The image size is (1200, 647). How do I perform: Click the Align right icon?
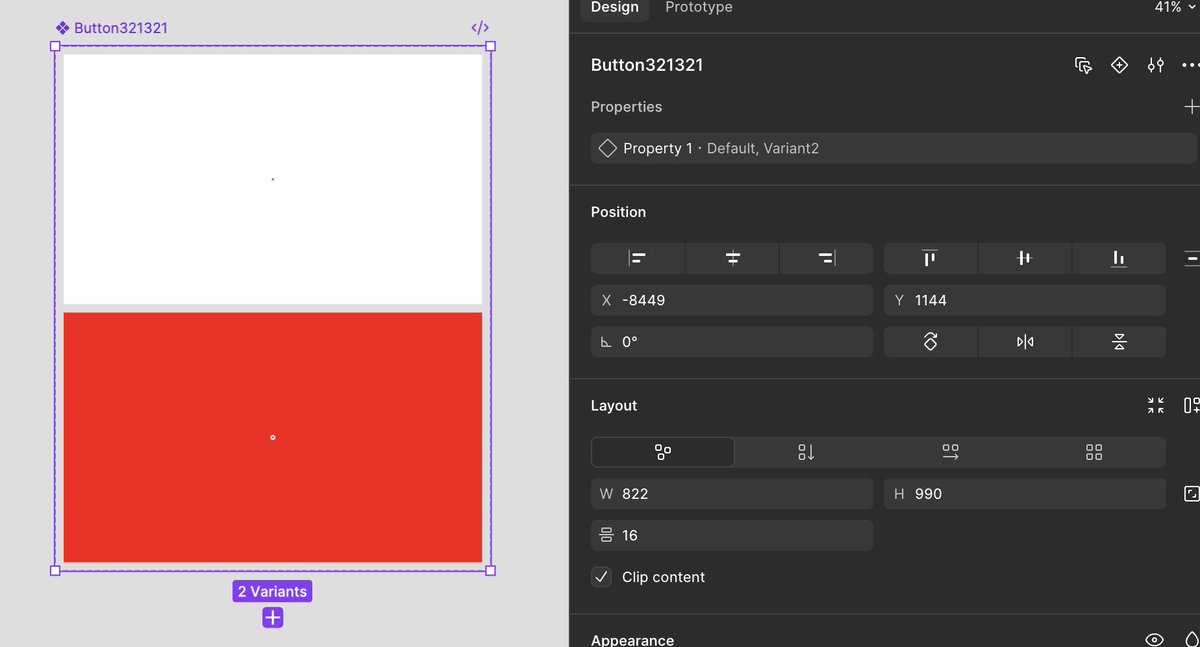pos(826,258)
